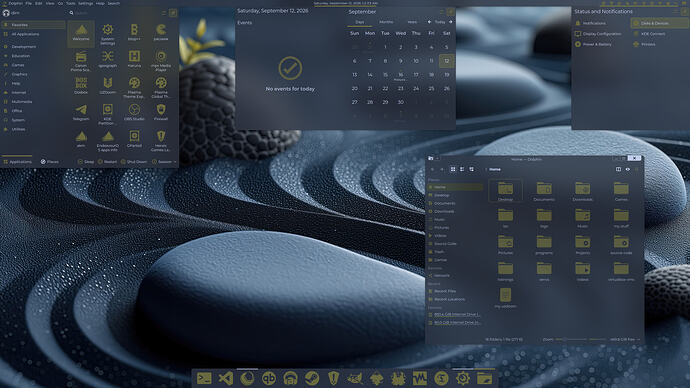Screen dimensions: 690x388
Task: Toggle Dolphin split view
Action: point(618,169)
